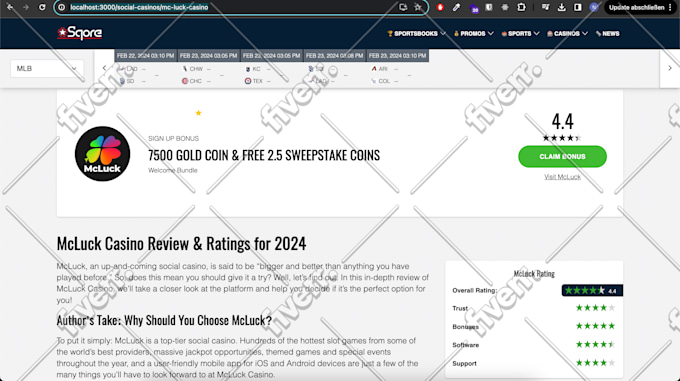Click the Welcome Bundle label

pos(173,170)
